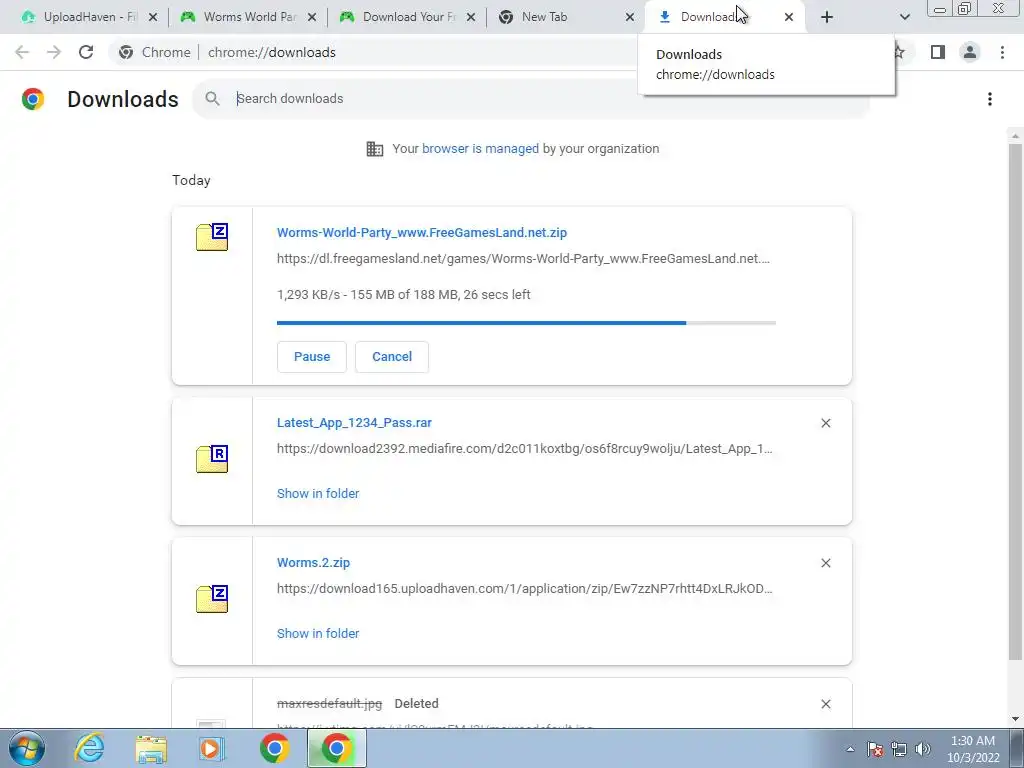Screen dimensions: 1024x768
Task: Close the Download Your File tab
Action: (471, 17)
